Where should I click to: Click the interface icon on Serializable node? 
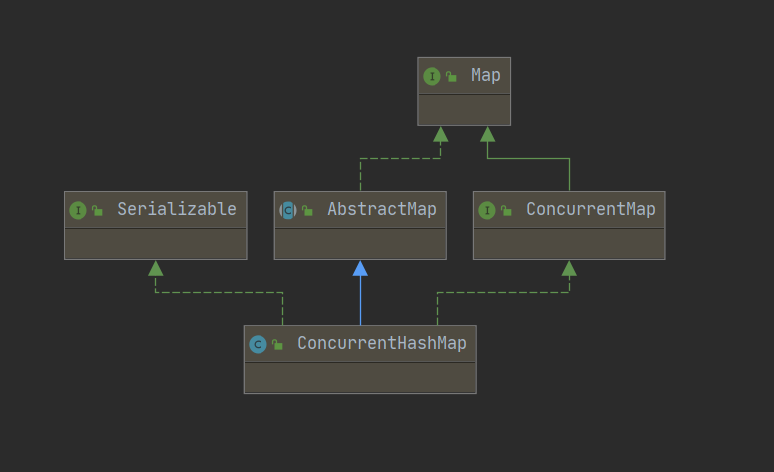tap(78, 210)
